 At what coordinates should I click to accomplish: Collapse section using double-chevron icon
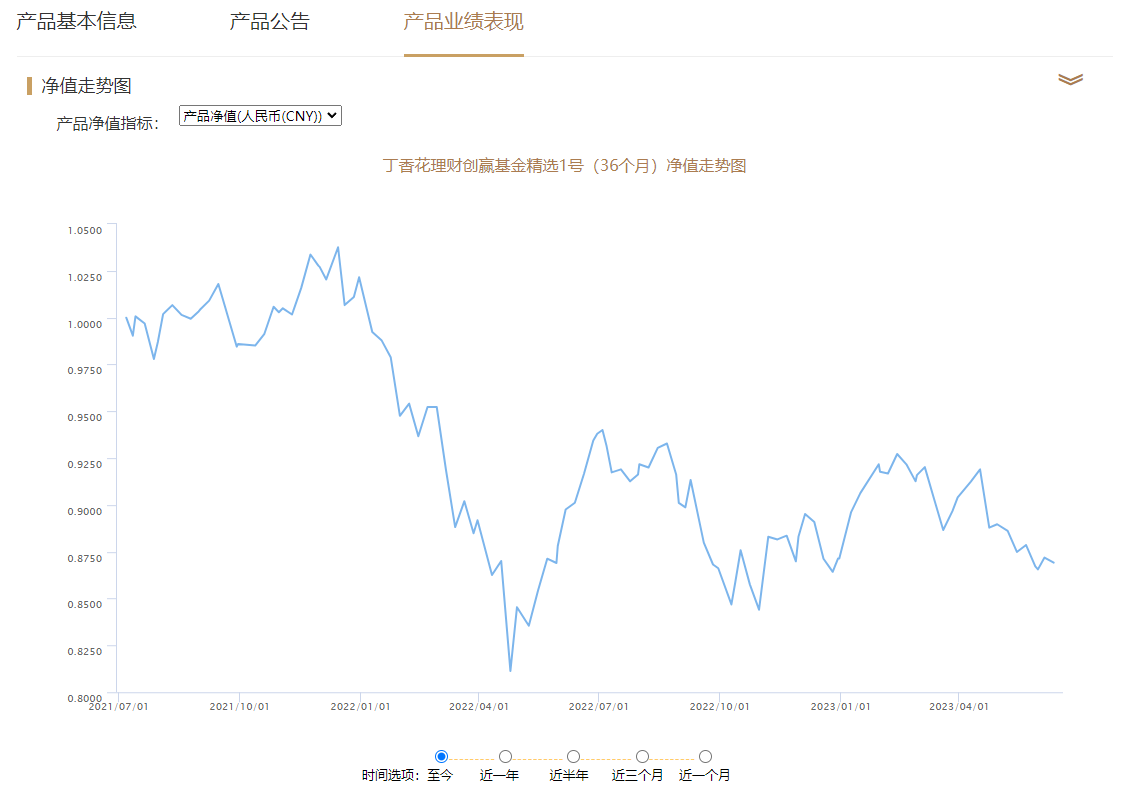[x=1070, y=79]
